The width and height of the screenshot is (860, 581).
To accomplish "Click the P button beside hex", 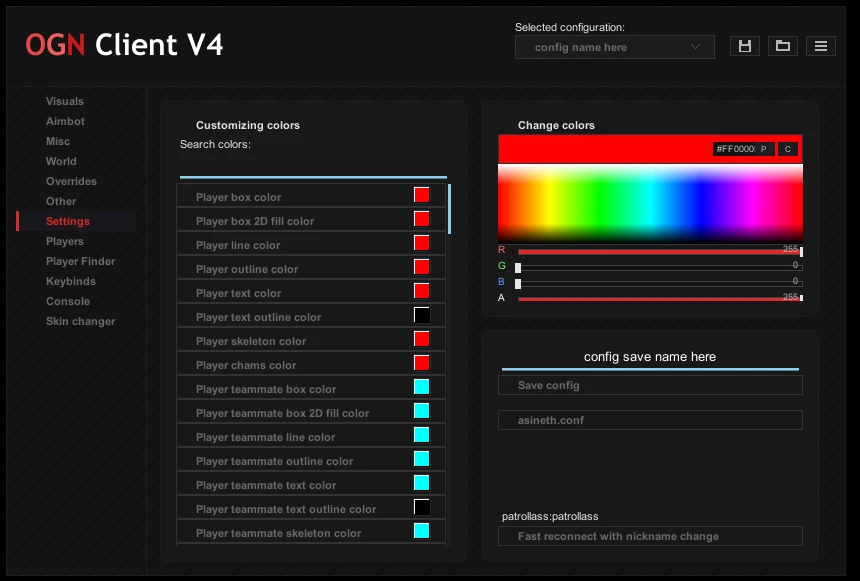I will [x=763, y=149].
